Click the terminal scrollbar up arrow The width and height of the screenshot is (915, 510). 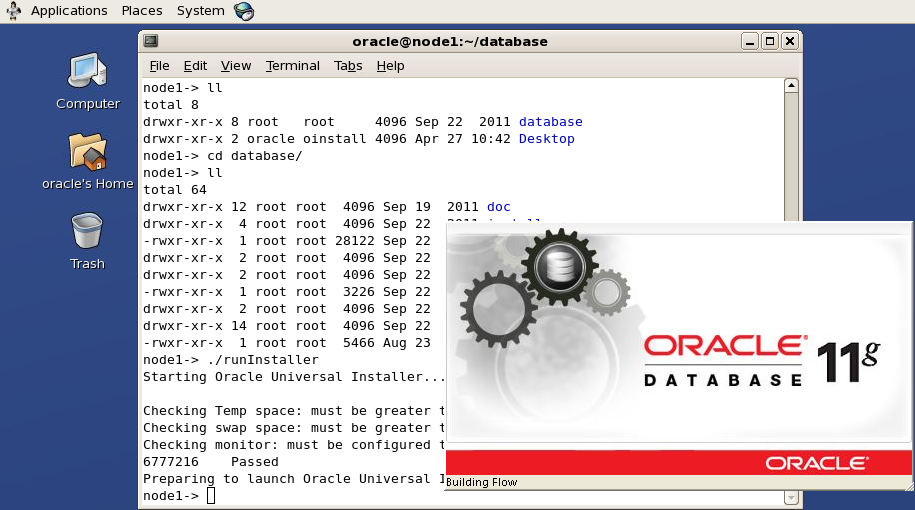[791, 86]
